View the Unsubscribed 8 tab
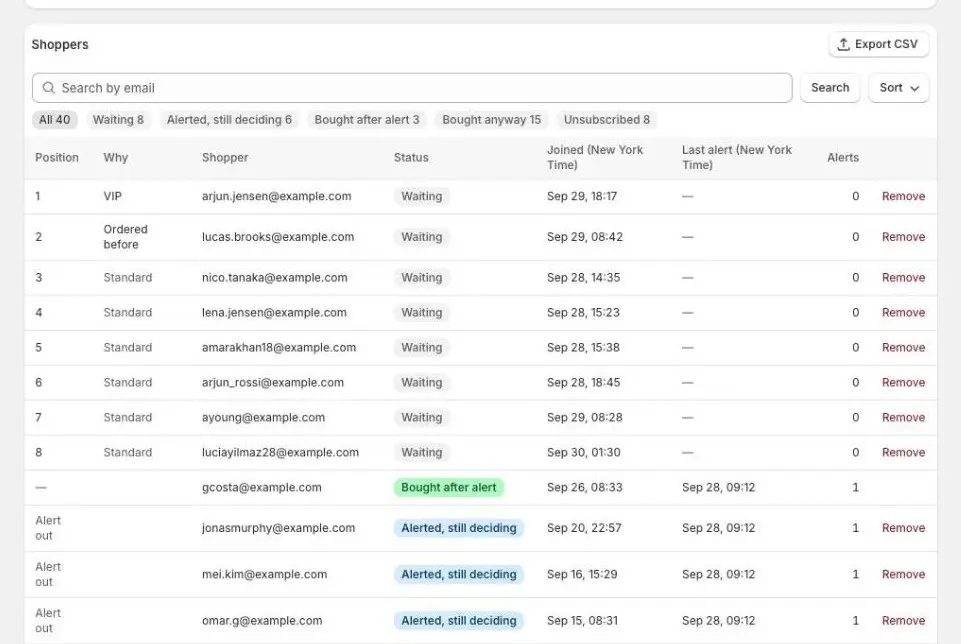The height and width of the screenshot is (644, 961). [607, 119]
